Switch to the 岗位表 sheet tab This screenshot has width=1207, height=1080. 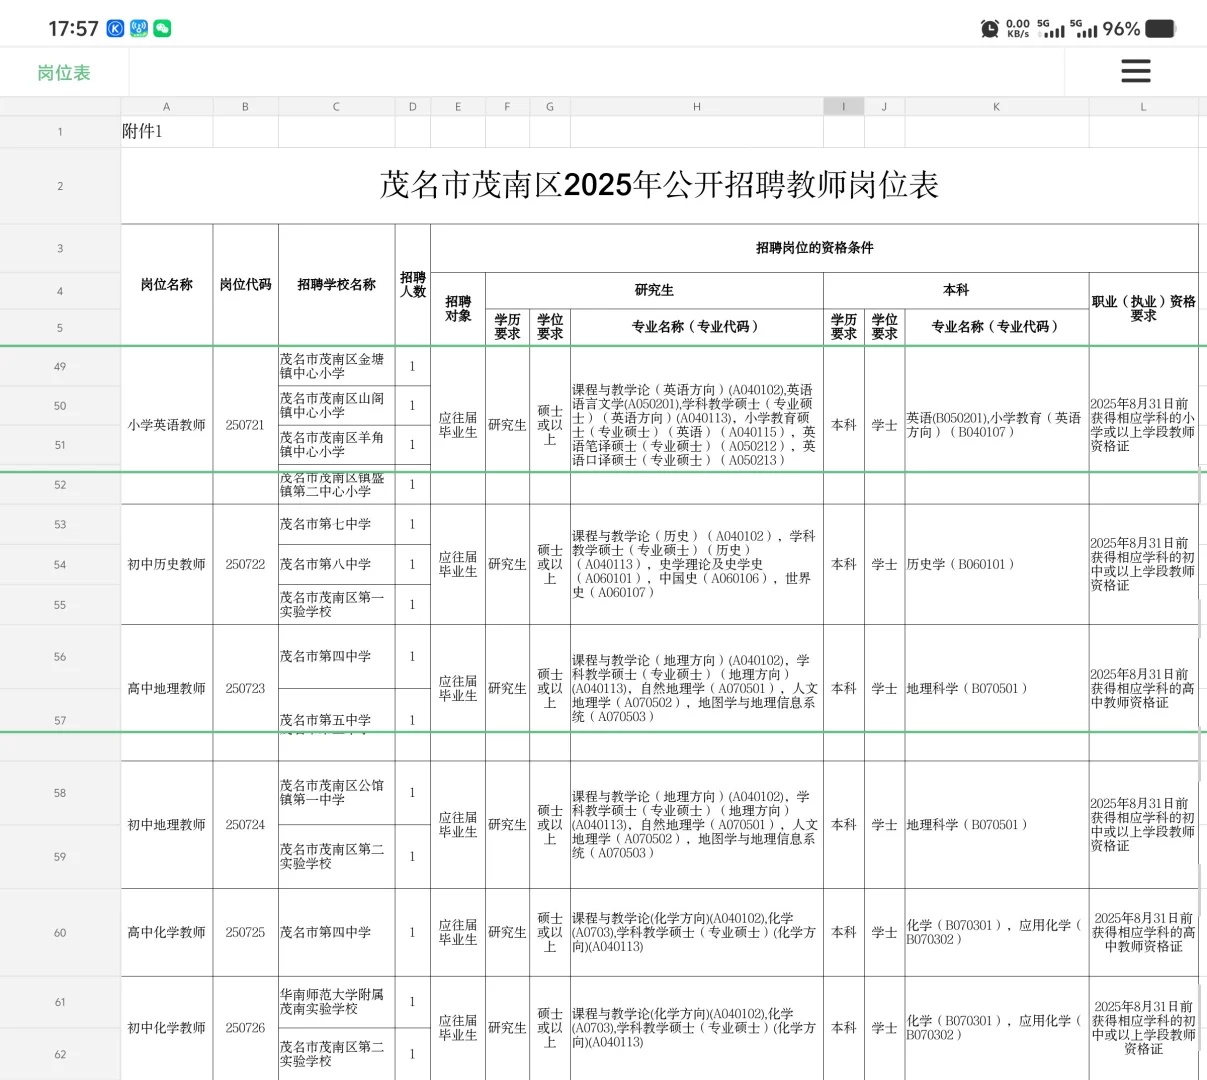(x=64, y=73)
